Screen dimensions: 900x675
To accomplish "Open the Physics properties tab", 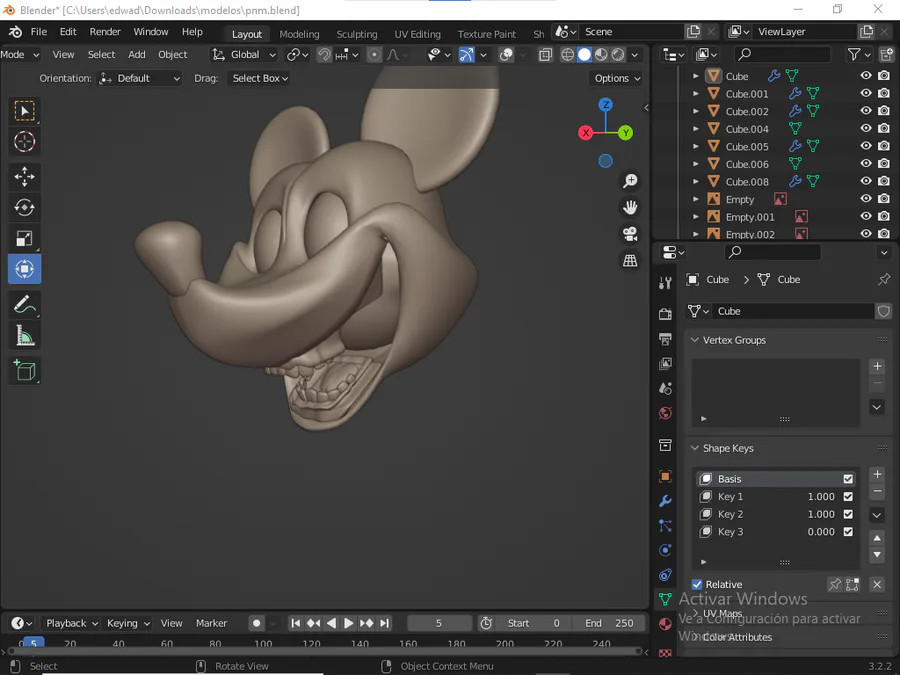I will click(x=665, y=550).
